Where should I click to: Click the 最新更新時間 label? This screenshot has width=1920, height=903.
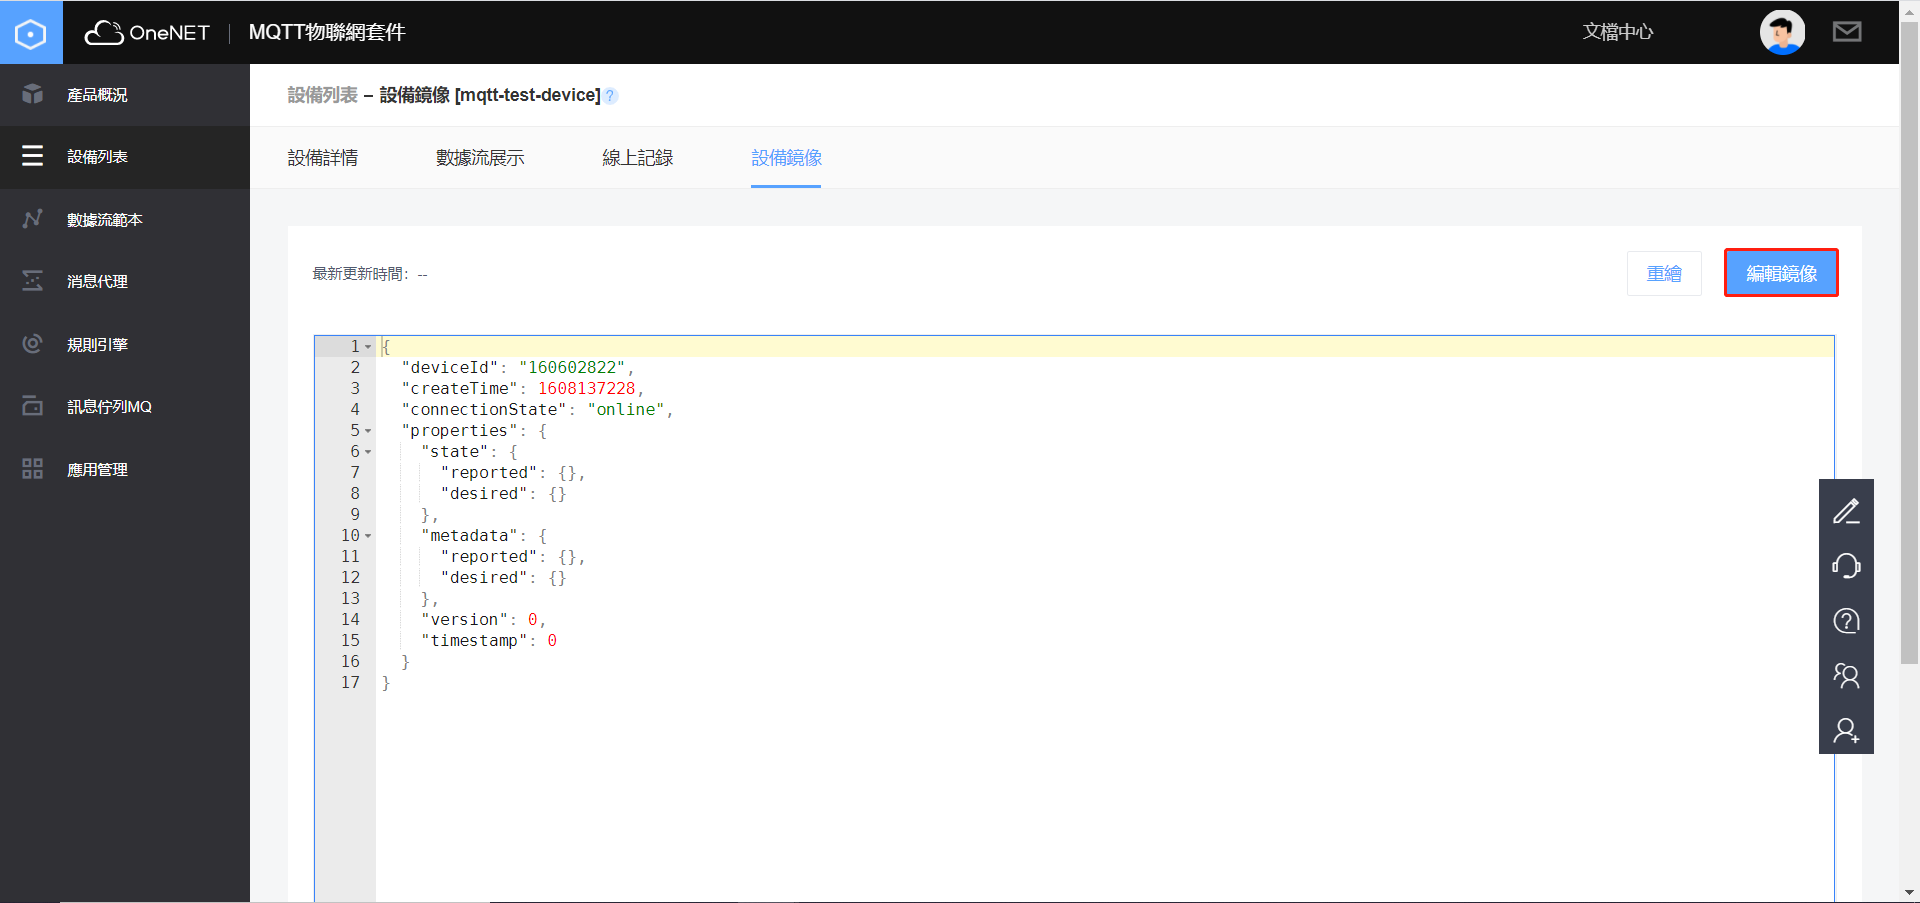[360, 274]
